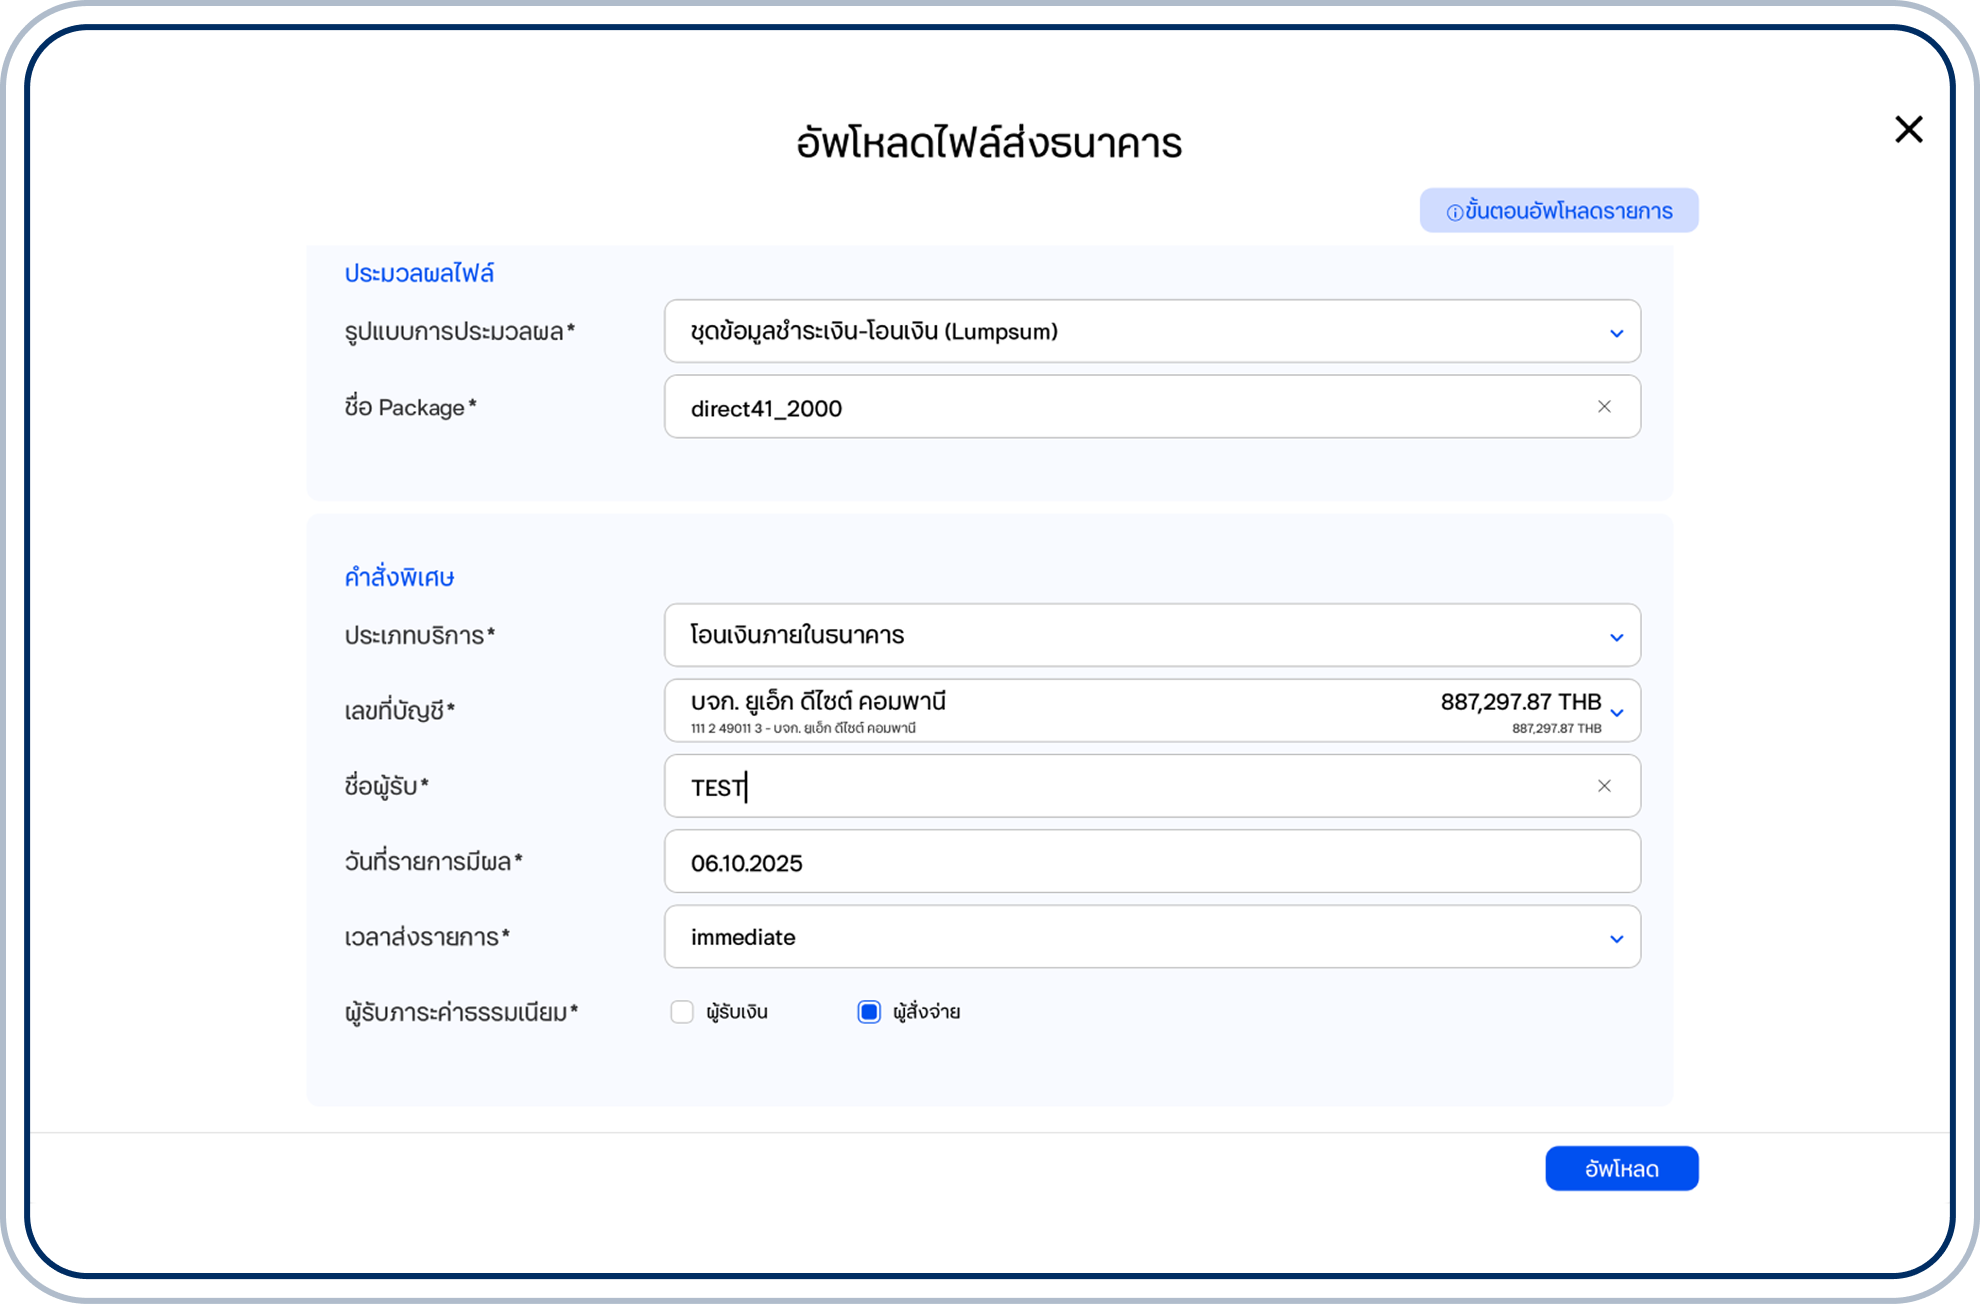Click the chevron icon on the immediate field

(x=1616, y=937)
